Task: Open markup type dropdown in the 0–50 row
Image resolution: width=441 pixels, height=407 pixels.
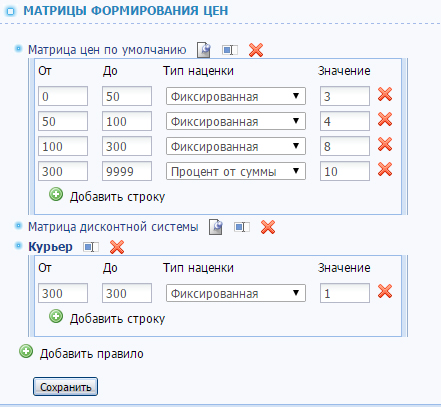Action: tap(236, 96)
